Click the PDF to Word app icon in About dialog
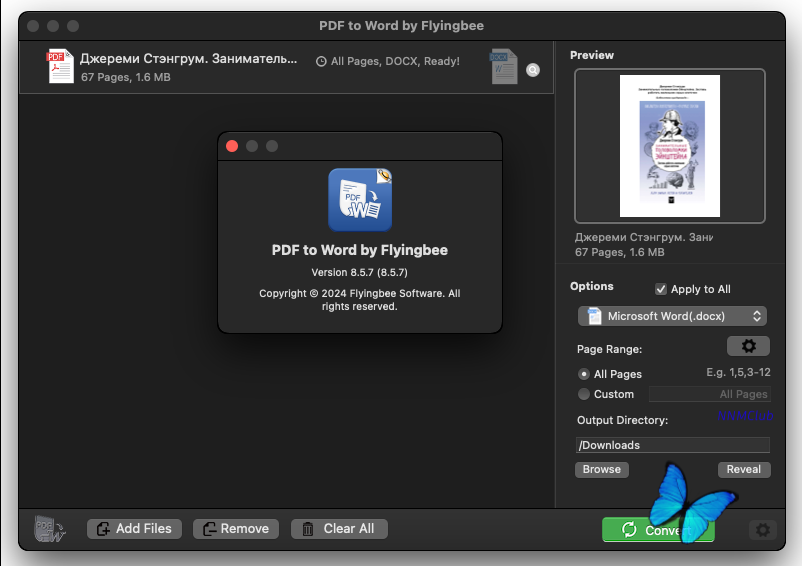 (x=360, y=200)
